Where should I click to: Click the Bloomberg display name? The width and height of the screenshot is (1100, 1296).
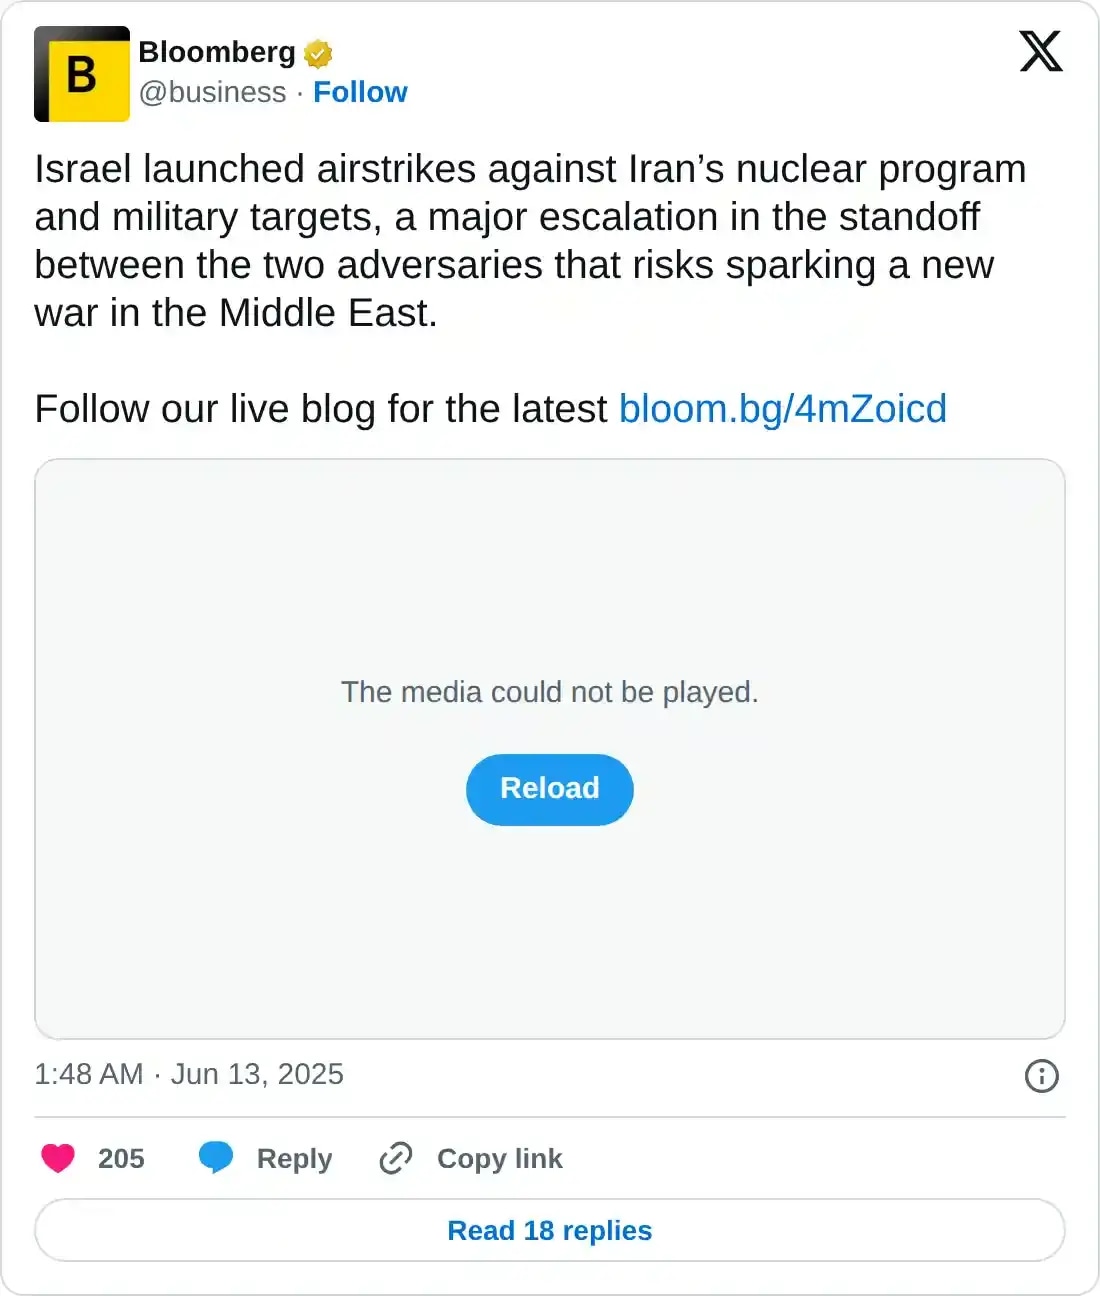215,52
